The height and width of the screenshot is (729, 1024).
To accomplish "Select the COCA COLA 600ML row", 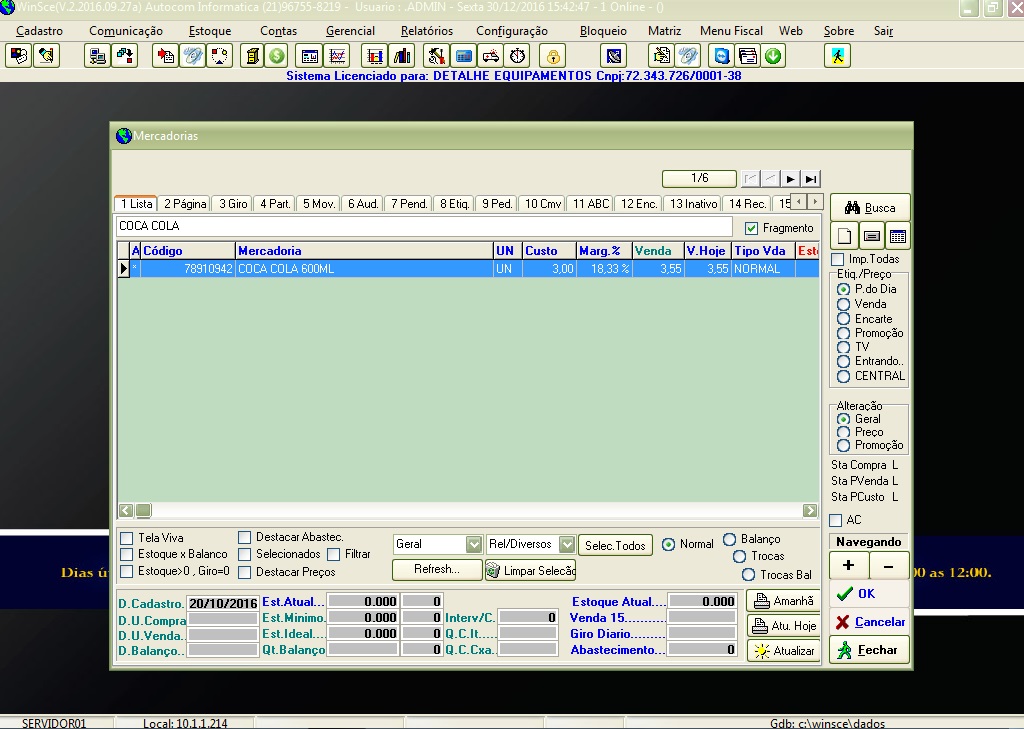I will [x=468, y=268].
